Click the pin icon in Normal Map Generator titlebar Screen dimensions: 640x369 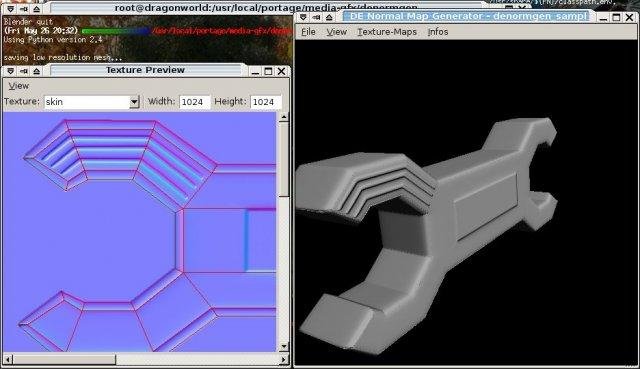[316, 17]
